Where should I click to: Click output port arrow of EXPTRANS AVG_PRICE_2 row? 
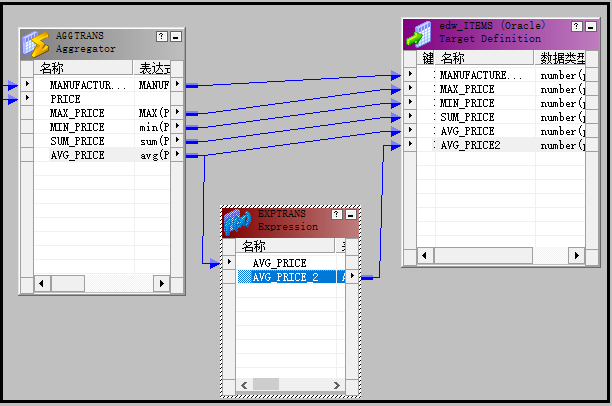[x=352, y=276]
